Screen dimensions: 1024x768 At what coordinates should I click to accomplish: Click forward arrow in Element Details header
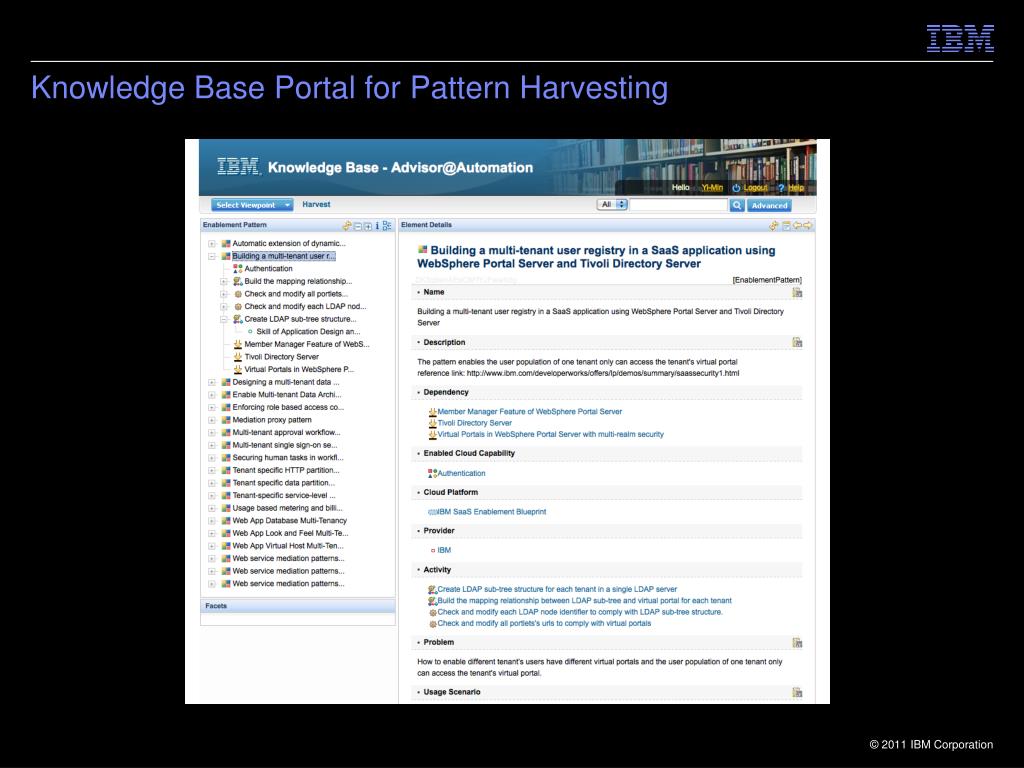click(808, 226)
